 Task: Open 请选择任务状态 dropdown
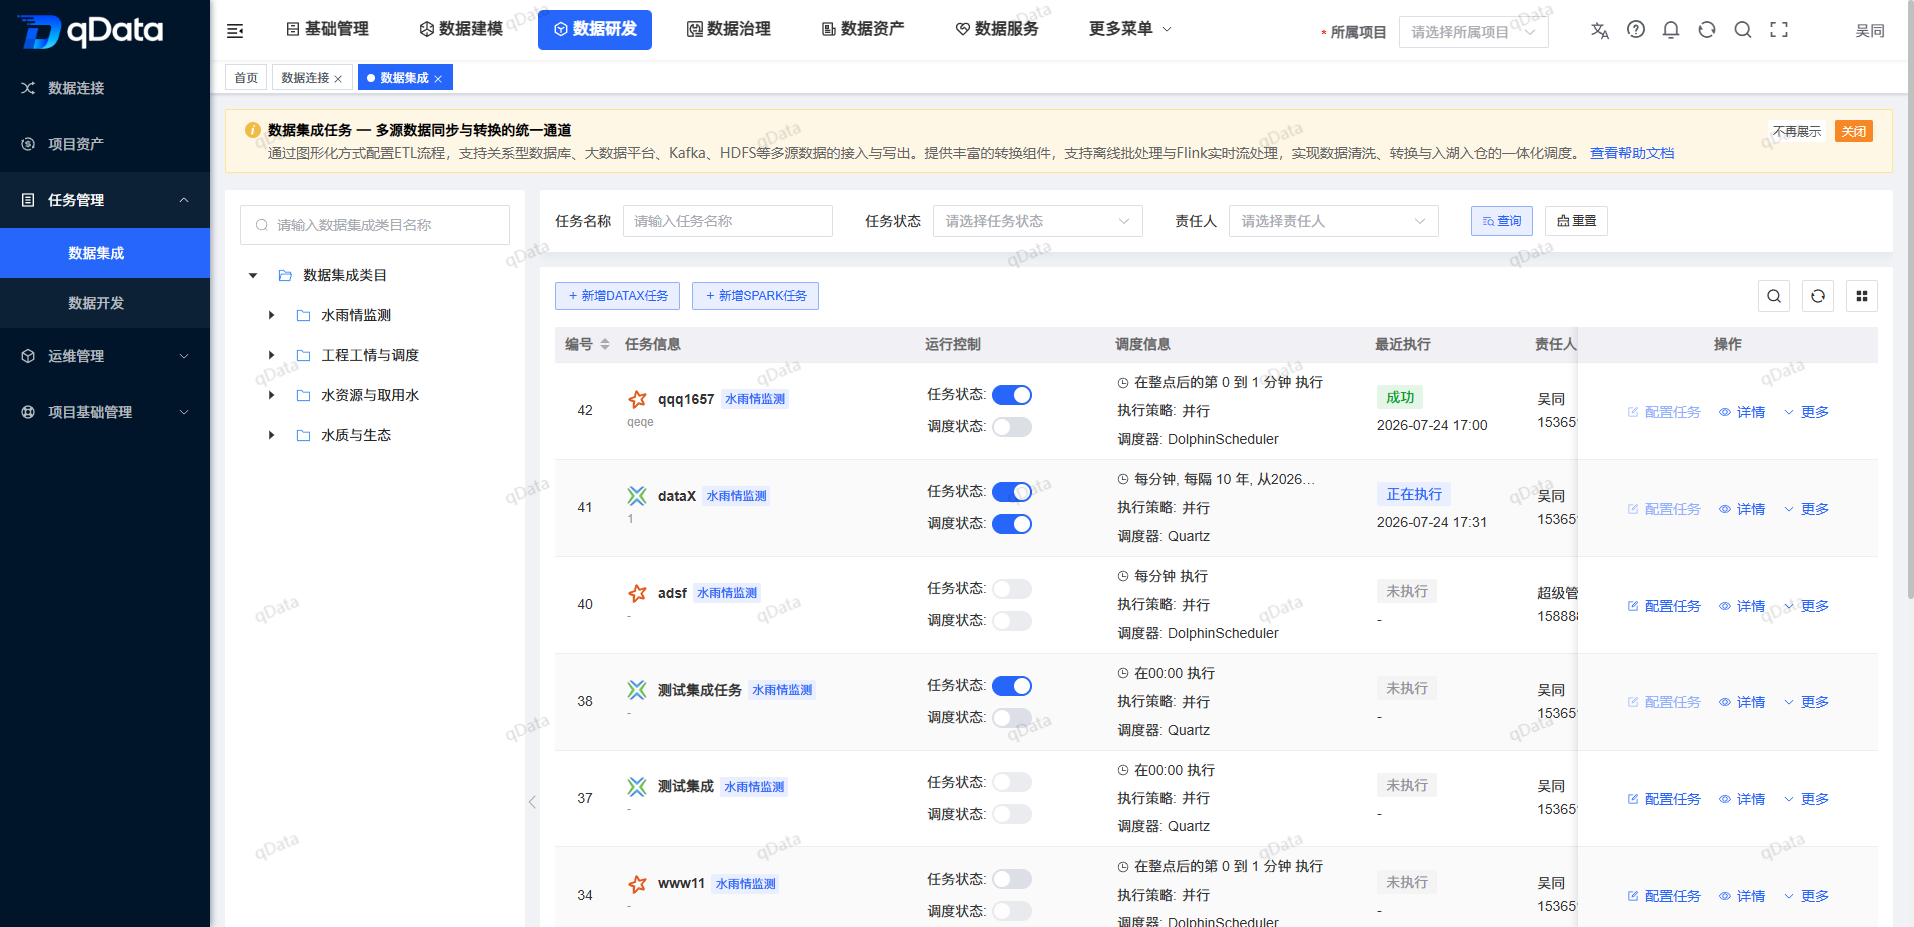[x=1038, y=221]
